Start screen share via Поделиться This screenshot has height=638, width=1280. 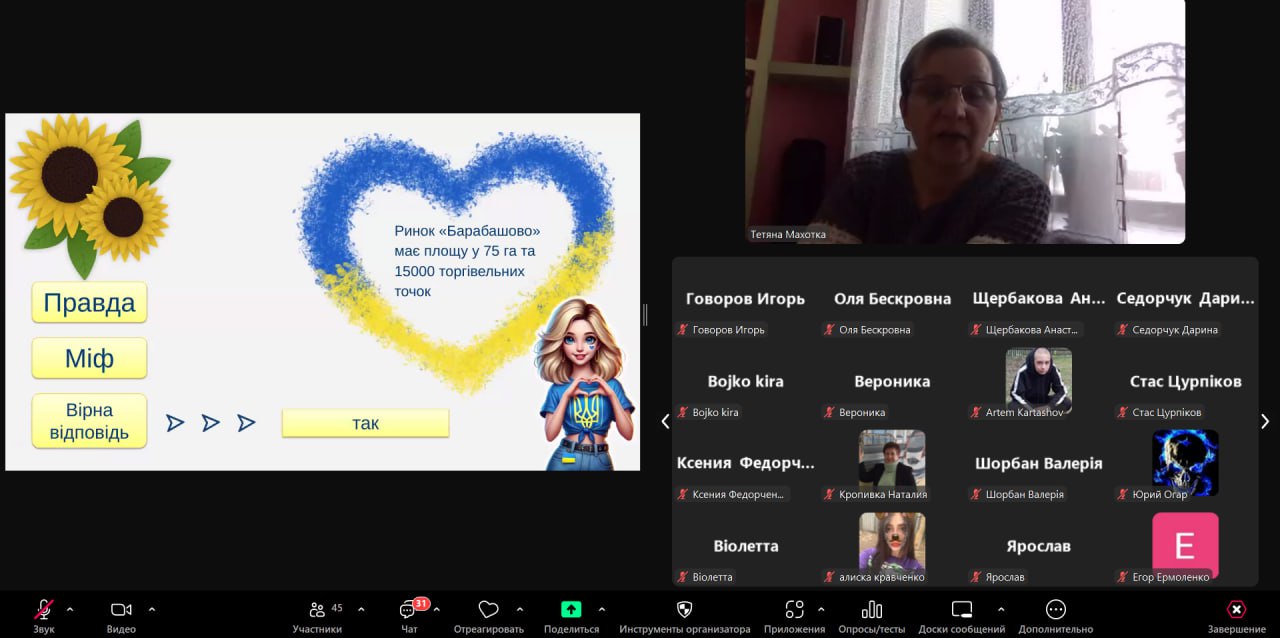tap(571, 616)
